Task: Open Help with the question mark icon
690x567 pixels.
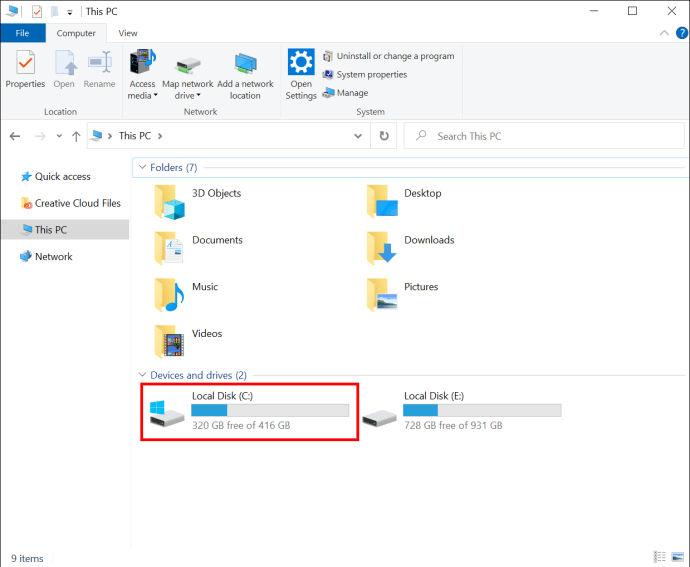Action: (682, 33)
